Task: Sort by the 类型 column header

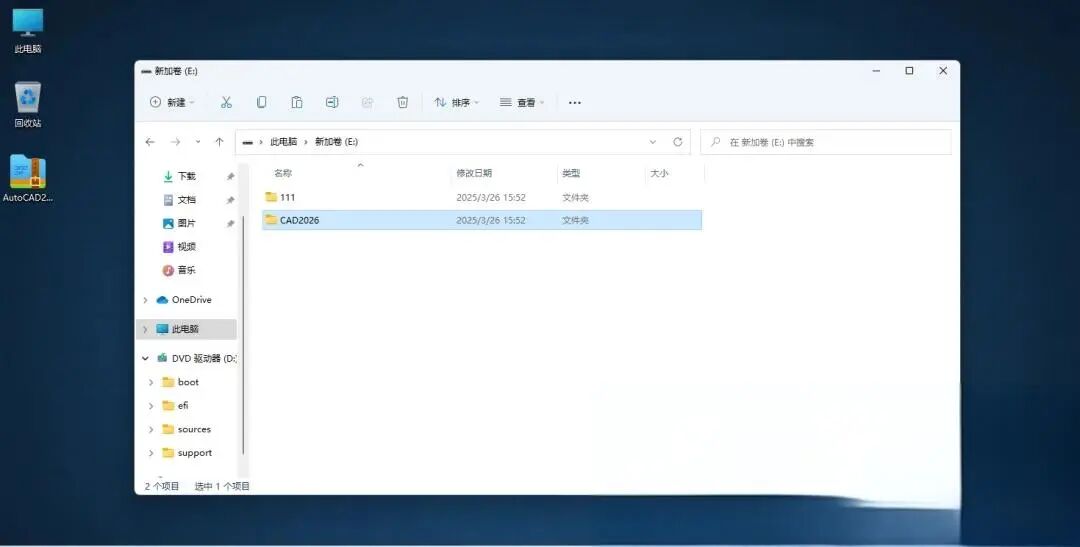Action: pyautogui.click(x=571, y=174)
